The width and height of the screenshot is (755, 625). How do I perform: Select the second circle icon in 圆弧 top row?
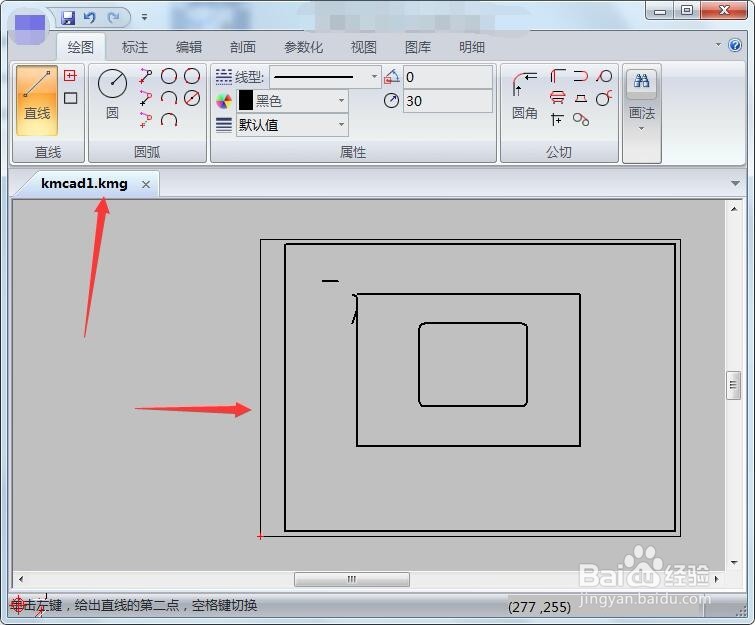(x=192, y=76)
